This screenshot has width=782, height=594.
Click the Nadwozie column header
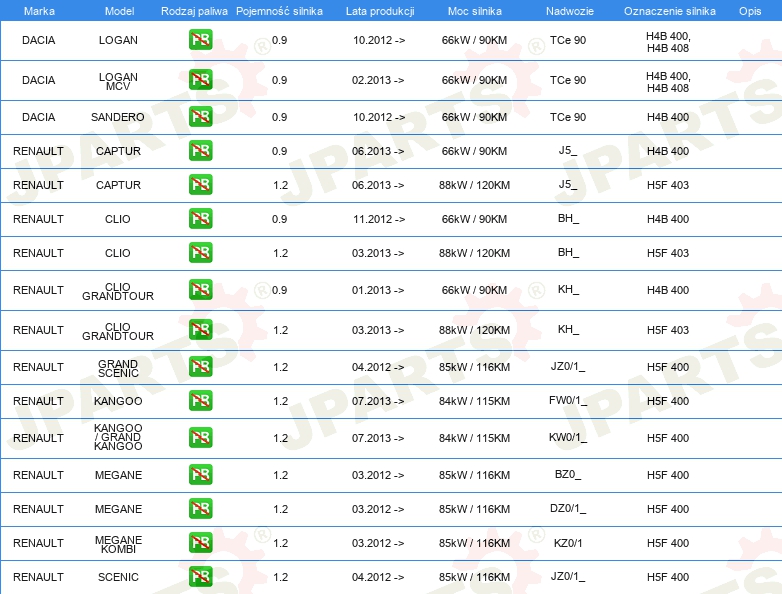coord(570,11)
